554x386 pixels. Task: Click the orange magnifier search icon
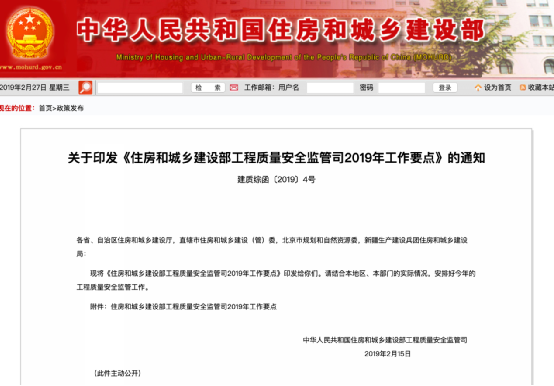85,88
